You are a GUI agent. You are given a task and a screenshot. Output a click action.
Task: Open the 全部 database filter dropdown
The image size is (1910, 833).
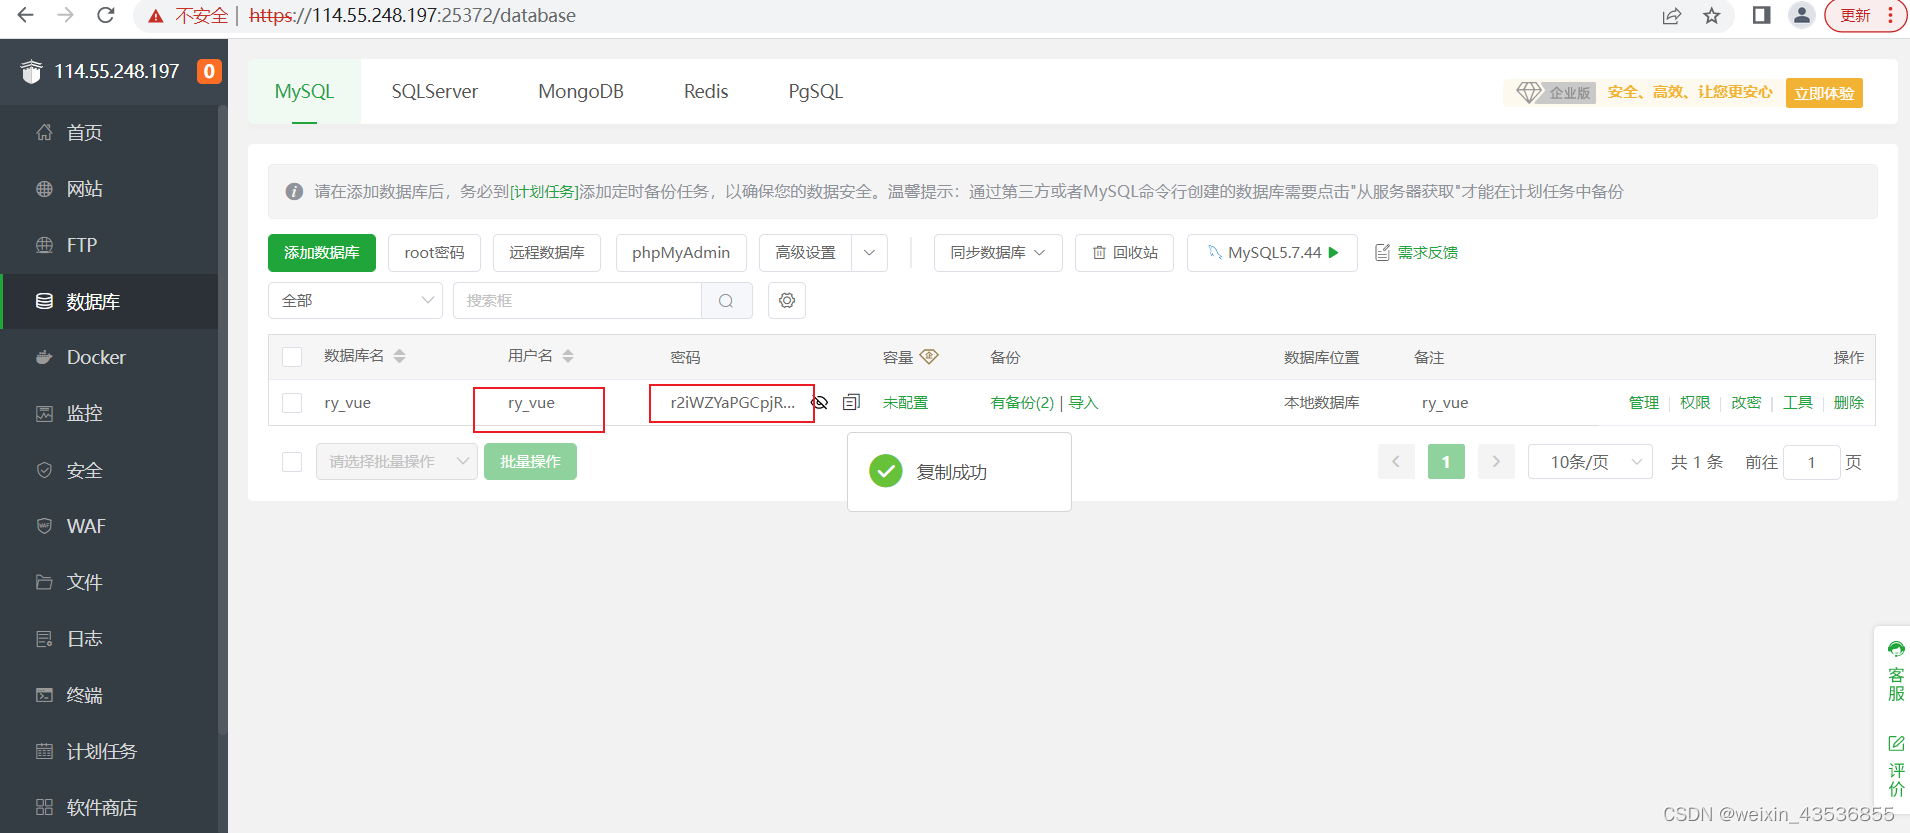[355, 300]
